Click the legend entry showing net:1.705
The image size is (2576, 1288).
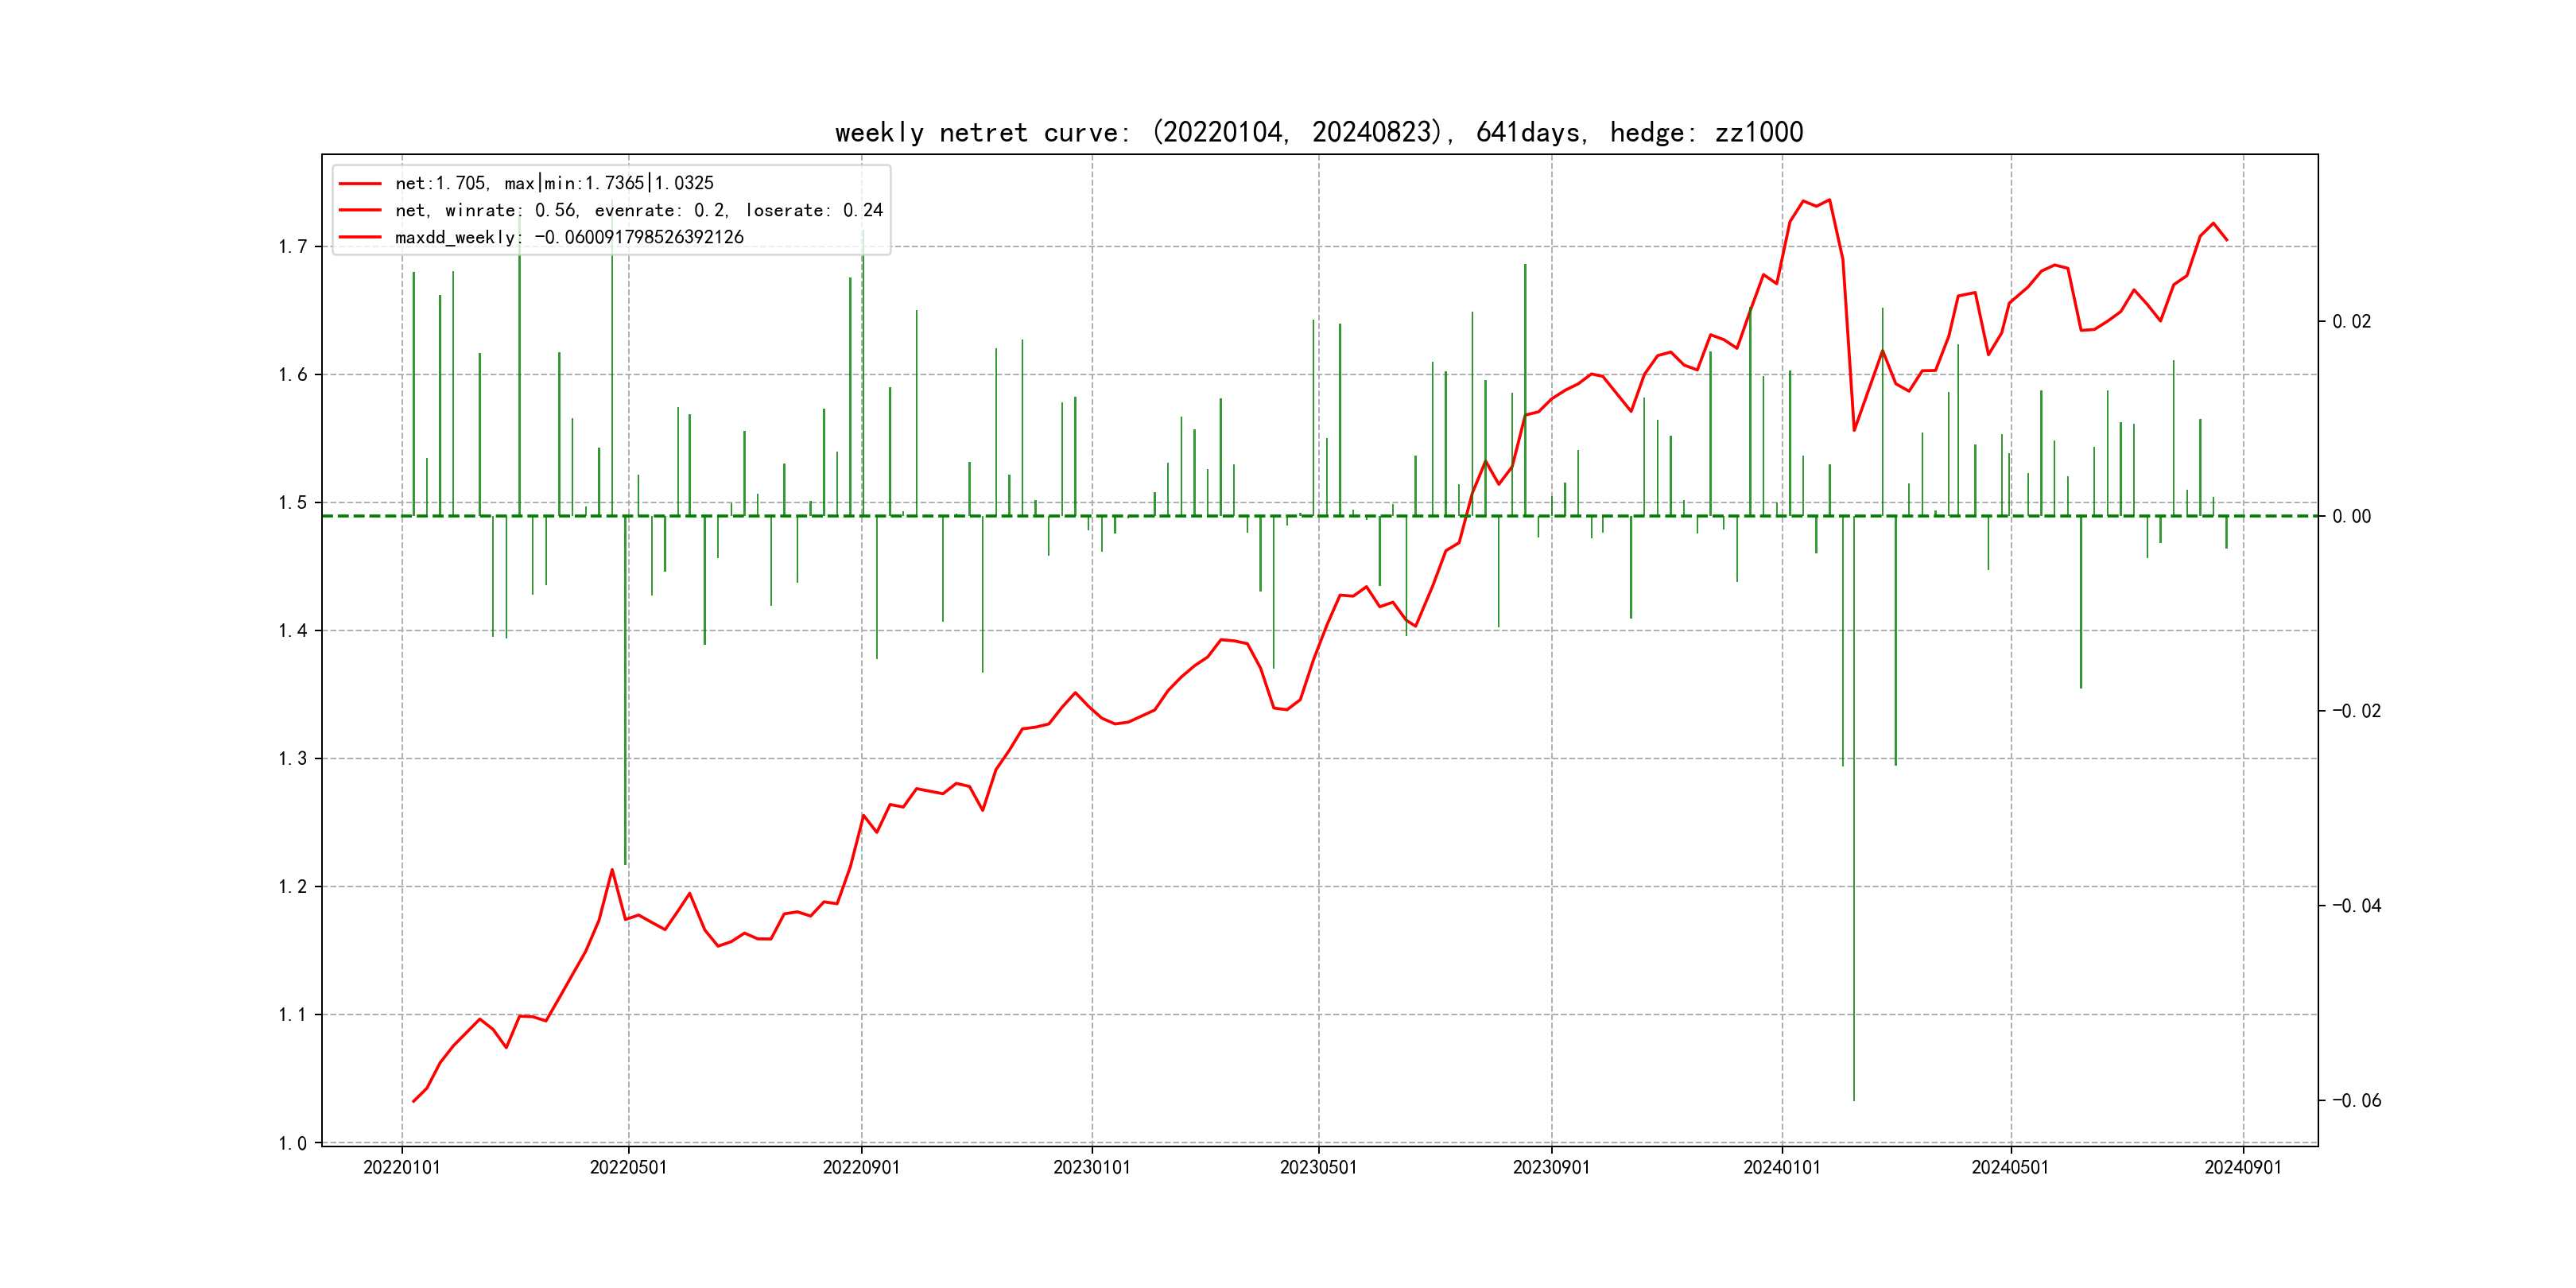(x=554, y=183)
